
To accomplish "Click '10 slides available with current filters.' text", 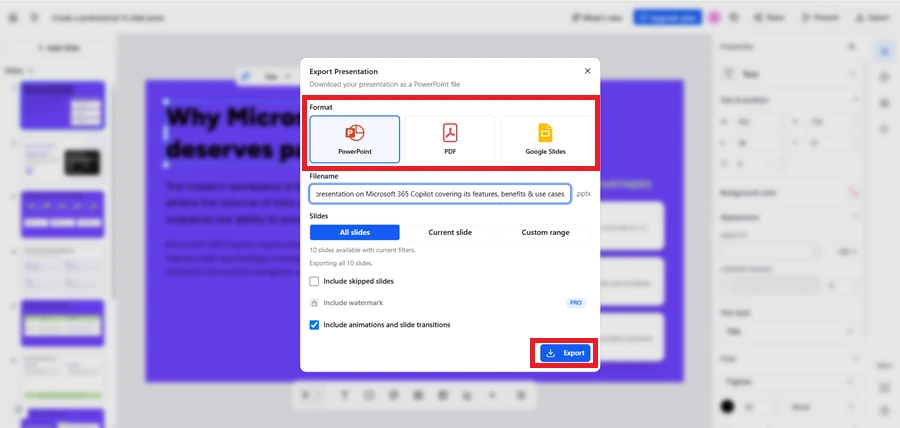I will 362,250.
